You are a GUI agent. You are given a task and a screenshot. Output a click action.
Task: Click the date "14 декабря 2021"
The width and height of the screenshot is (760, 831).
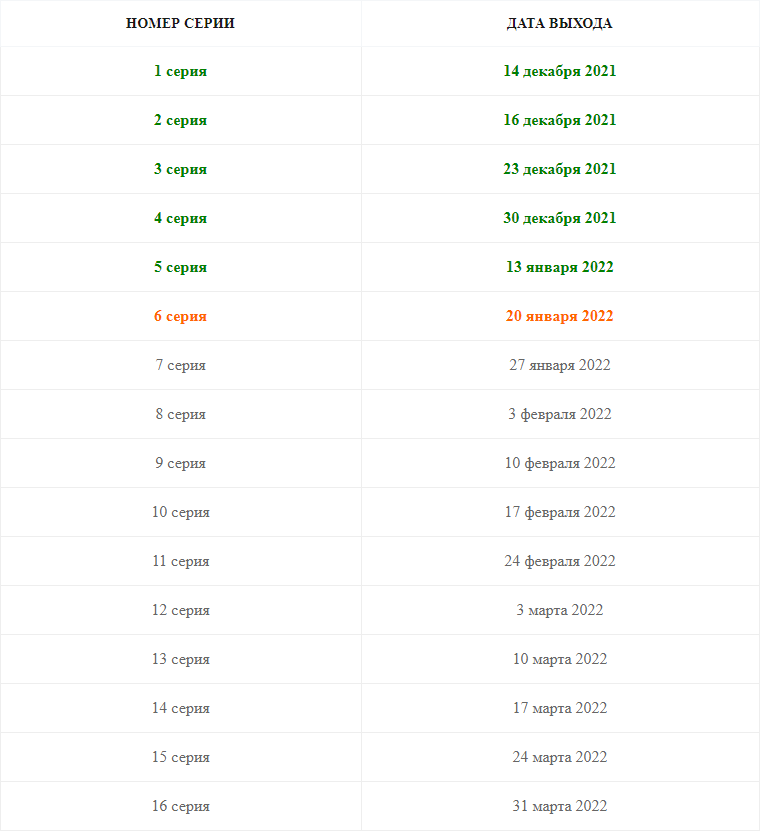[x=560, y=71]
